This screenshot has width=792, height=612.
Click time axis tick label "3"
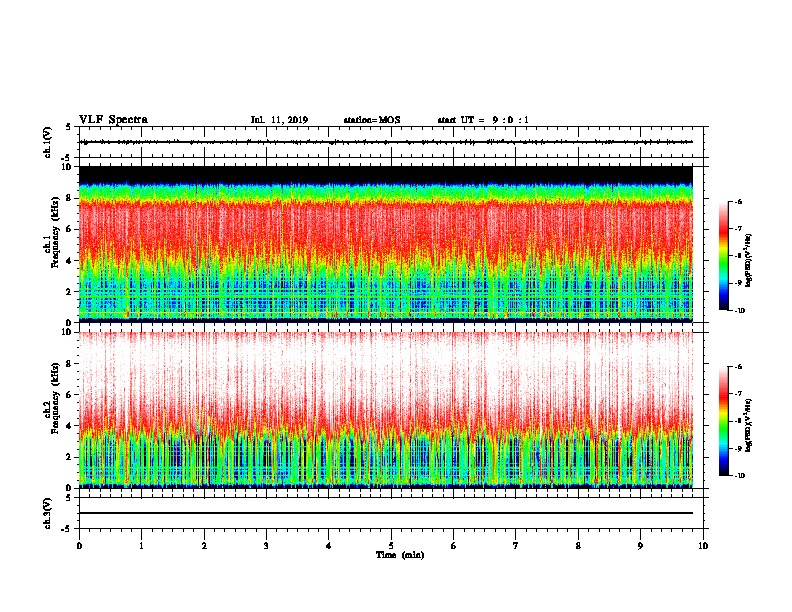click(x=266, y=546)
